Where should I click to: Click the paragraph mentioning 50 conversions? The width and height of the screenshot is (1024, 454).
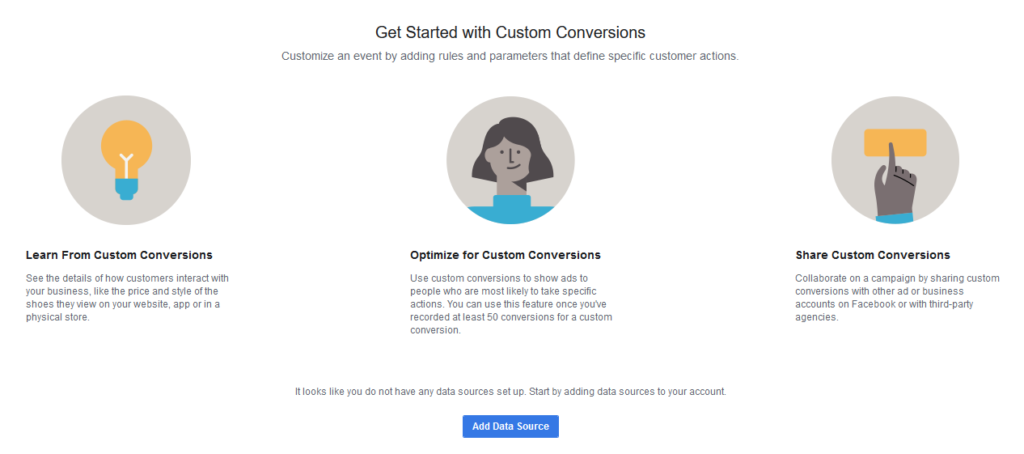pyautogui.click(x=511, y=304)
